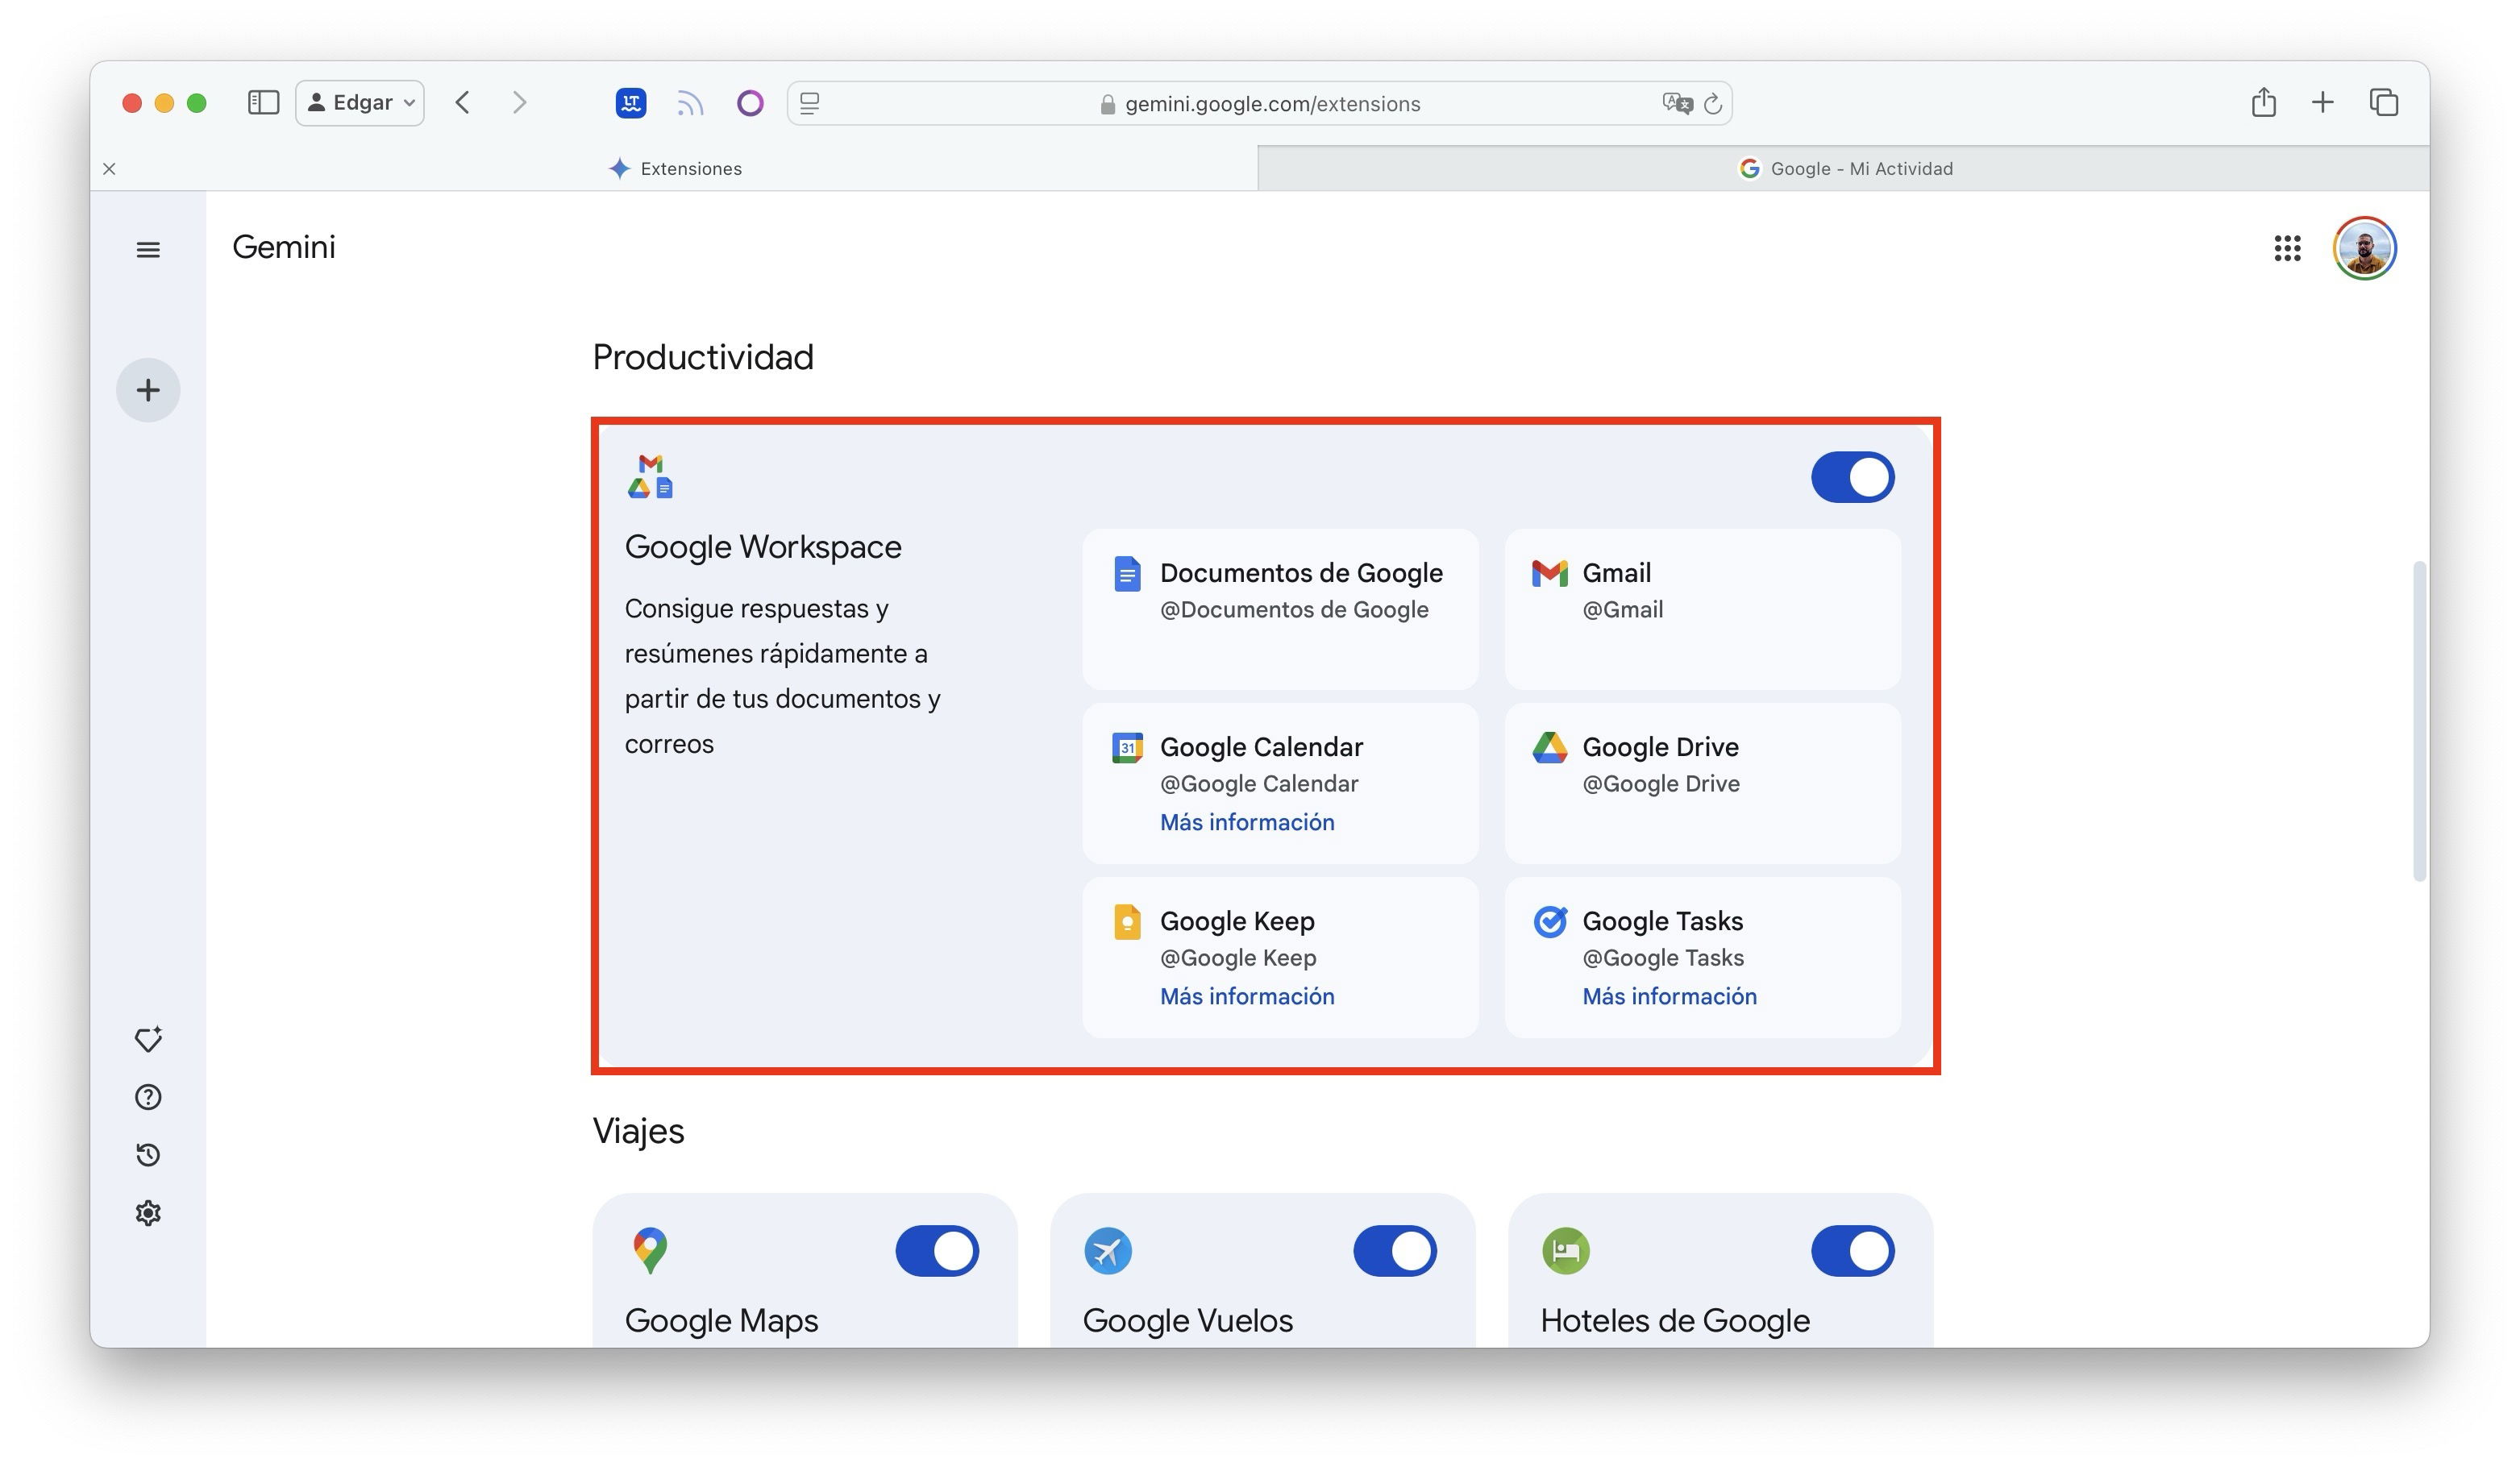This screenshot has height=1467, width=2520.
Task: Turn off the Google Maps toggle
Action: pos(937,1251)
